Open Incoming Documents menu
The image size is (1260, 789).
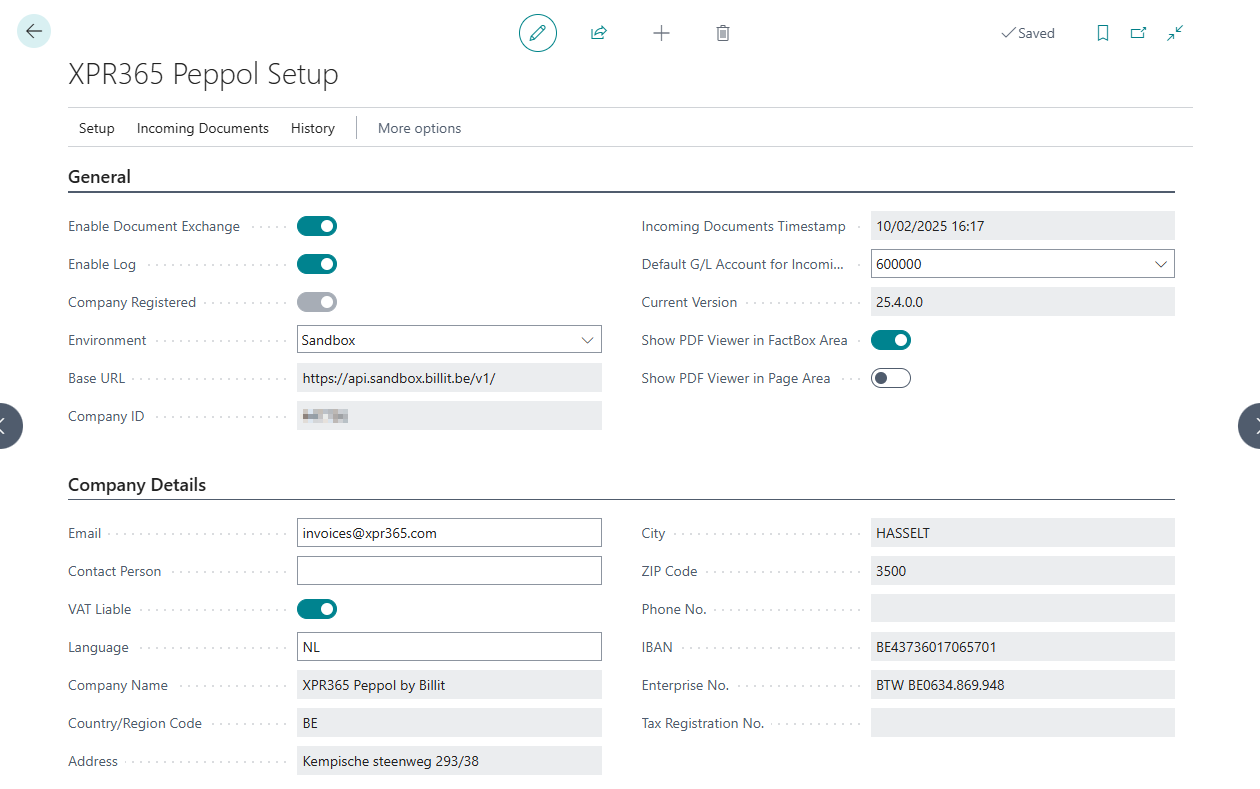pos(203,128)
